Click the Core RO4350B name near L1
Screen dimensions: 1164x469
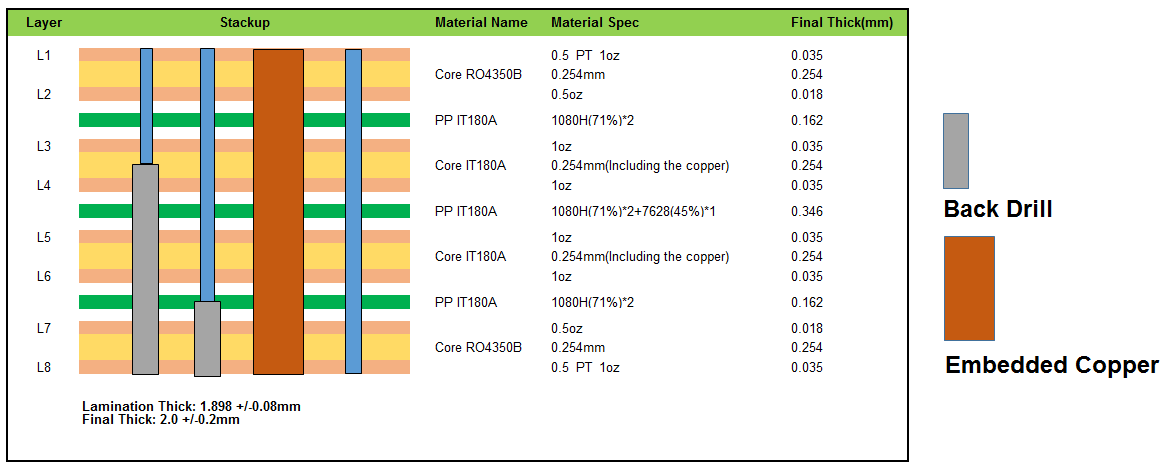[478, 75]
